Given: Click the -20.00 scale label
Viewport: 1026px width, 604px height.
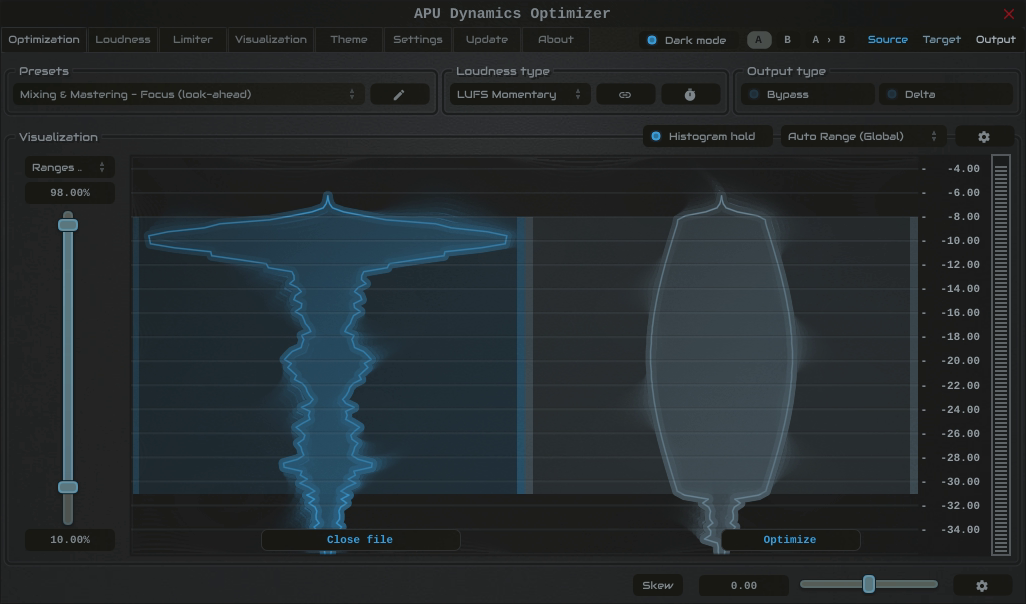Looking at the screenshot, I should [x=960, y=361].
